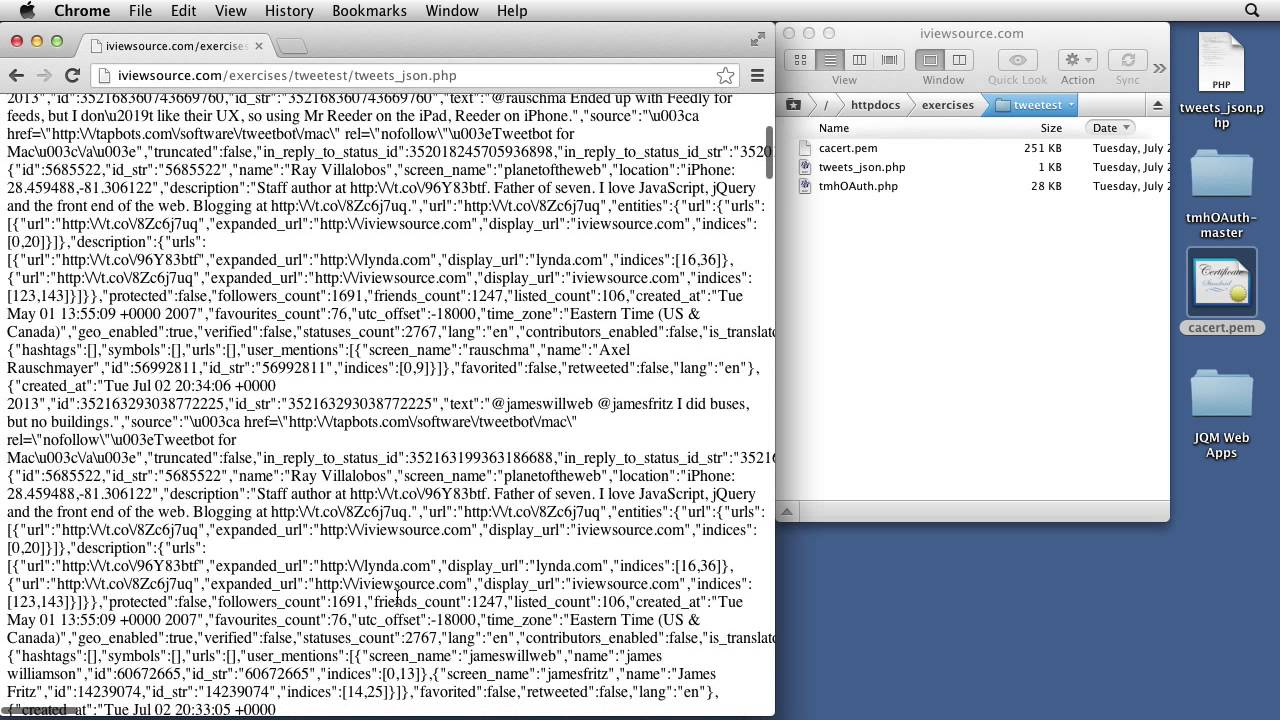
Task: Switch file window to icon view
Action: 800,60
